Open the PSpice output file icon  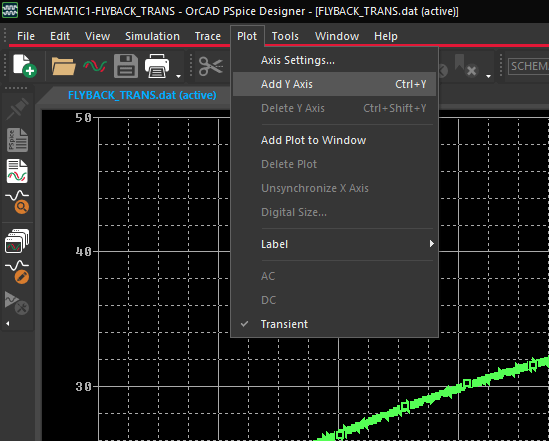pos(17,140)
